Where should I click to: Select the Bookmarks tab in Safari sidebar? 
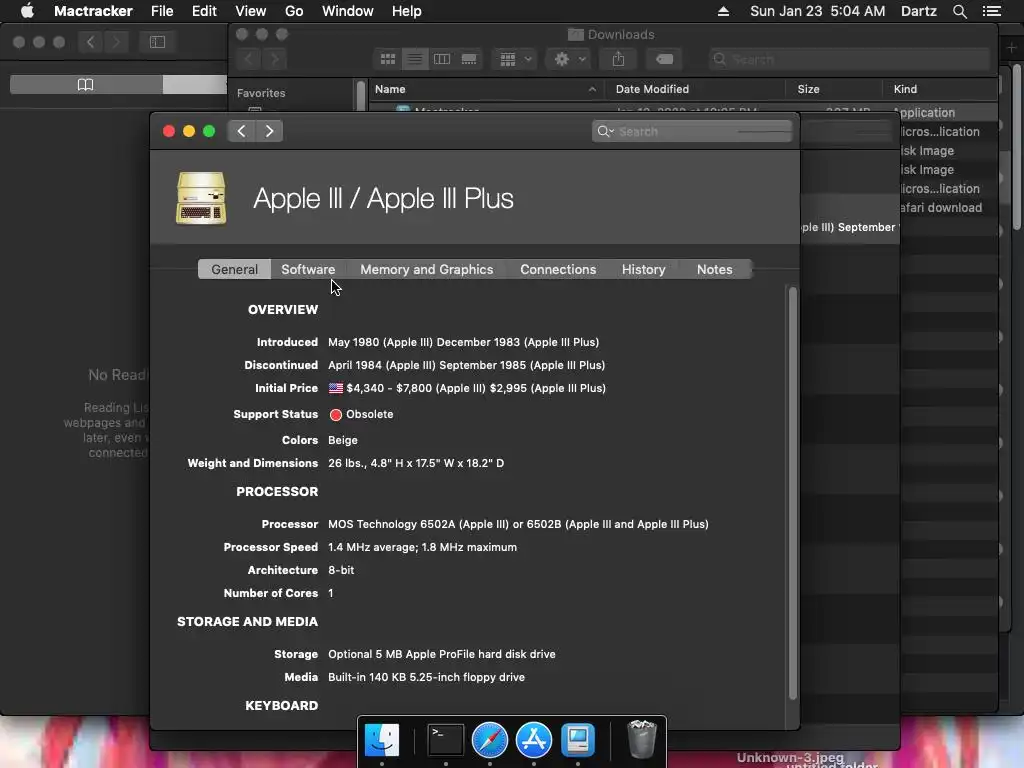coord(86,84)
